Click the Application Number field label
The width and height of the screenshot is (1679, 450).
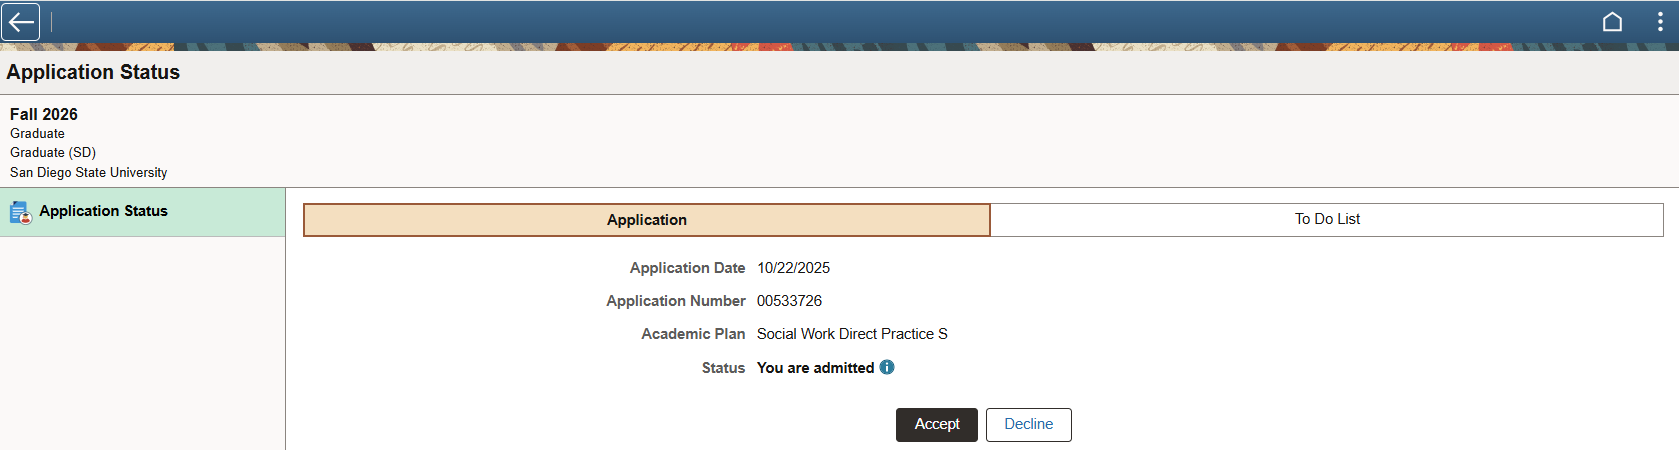(x=675, y=301)
